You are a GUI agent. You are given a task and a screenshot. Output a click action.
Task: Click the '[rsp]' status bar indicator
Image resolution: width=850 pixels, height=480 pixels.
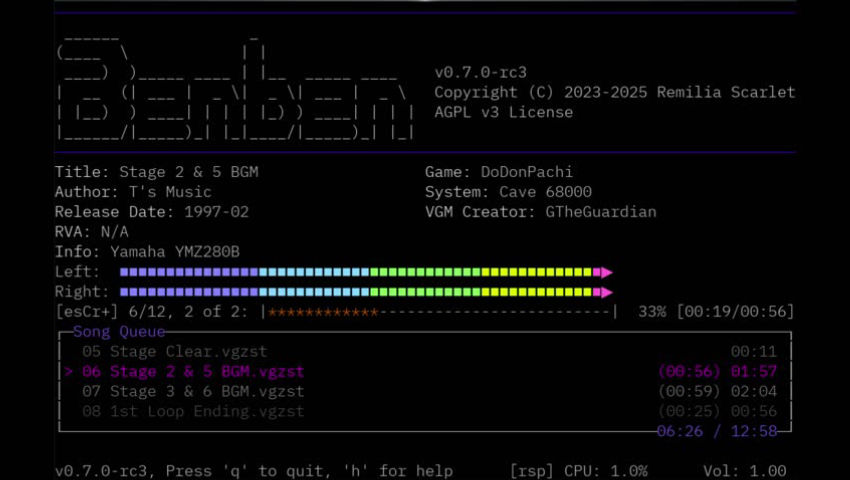click(x=531, y=471)
